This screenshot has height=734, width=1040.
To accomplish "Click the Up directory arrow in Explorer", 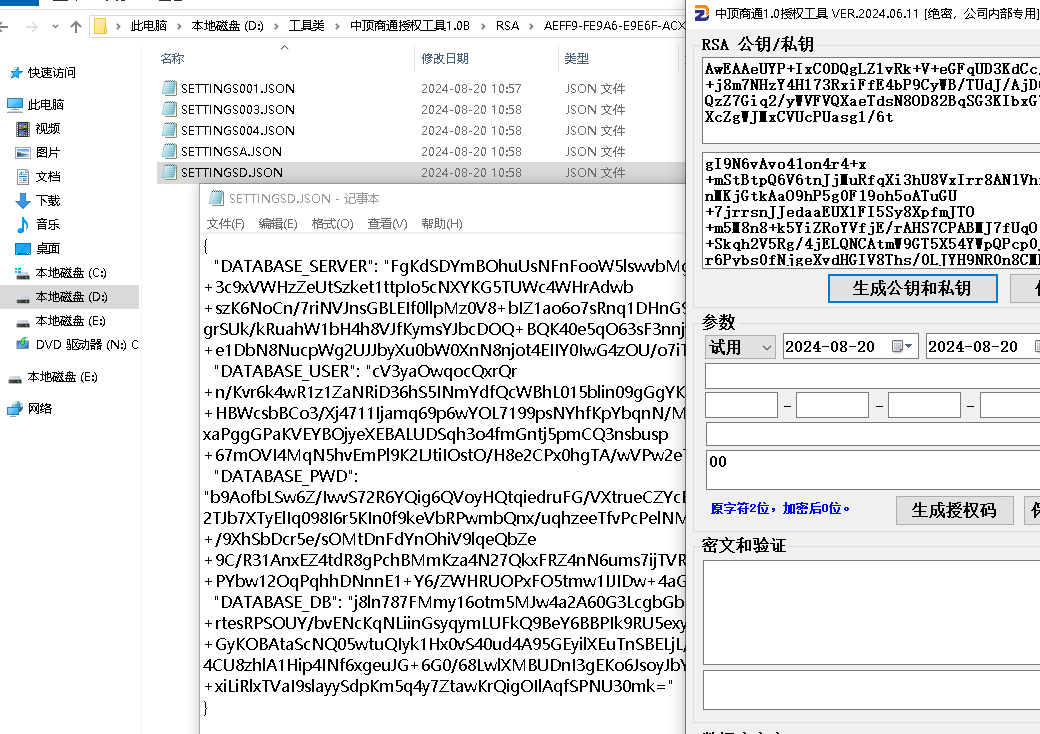I will click(76, 27).
